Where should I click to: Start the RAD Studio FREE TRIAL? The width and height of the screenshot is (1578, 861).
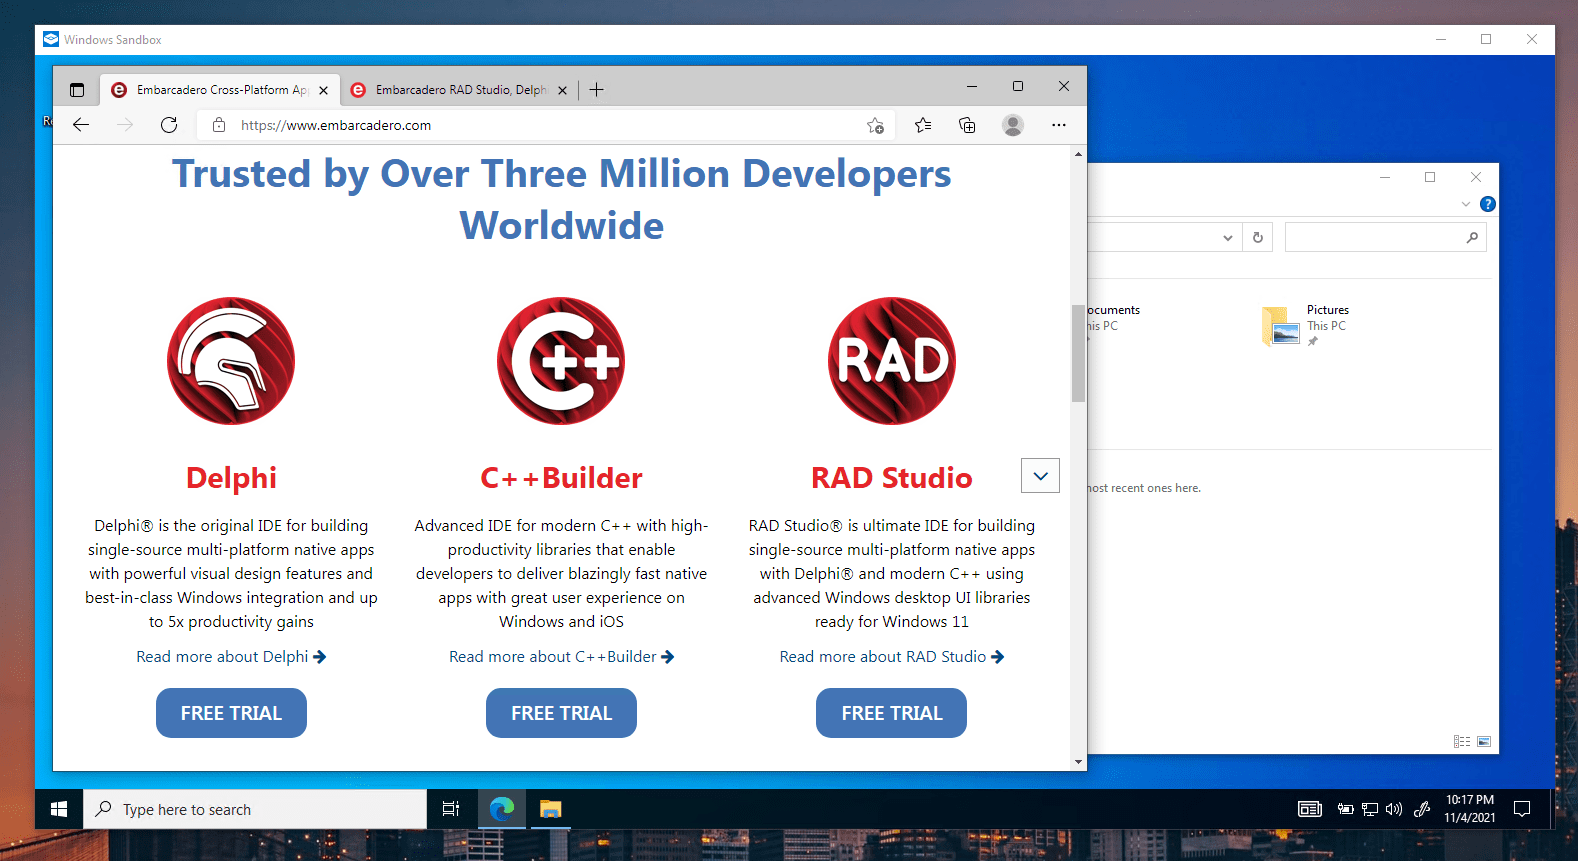click(x=892, y=713)
